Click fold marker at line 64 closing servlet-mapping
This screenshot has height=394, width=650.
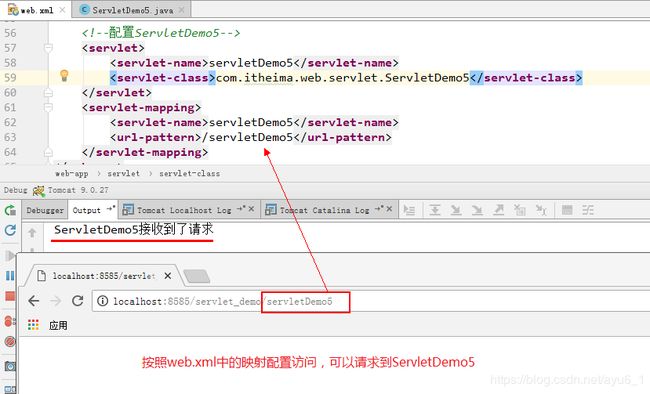pos(49,153)
